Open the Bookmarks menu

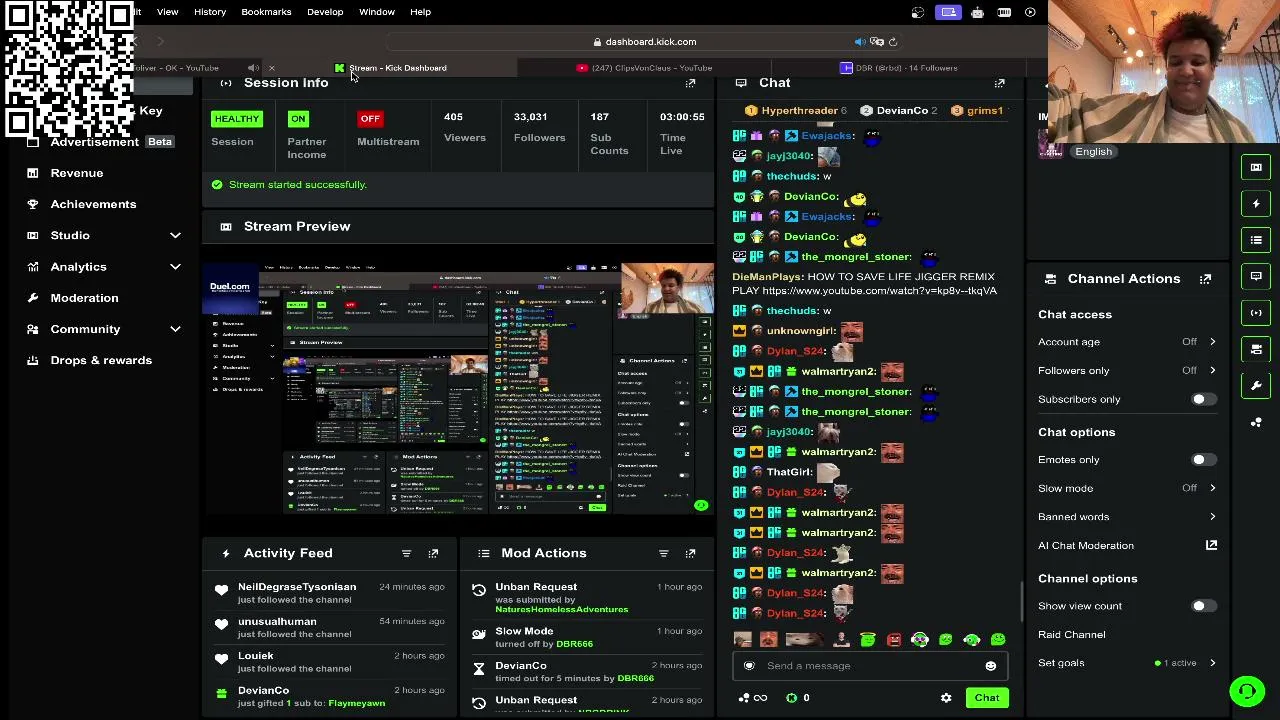click(x=266, y=12)
